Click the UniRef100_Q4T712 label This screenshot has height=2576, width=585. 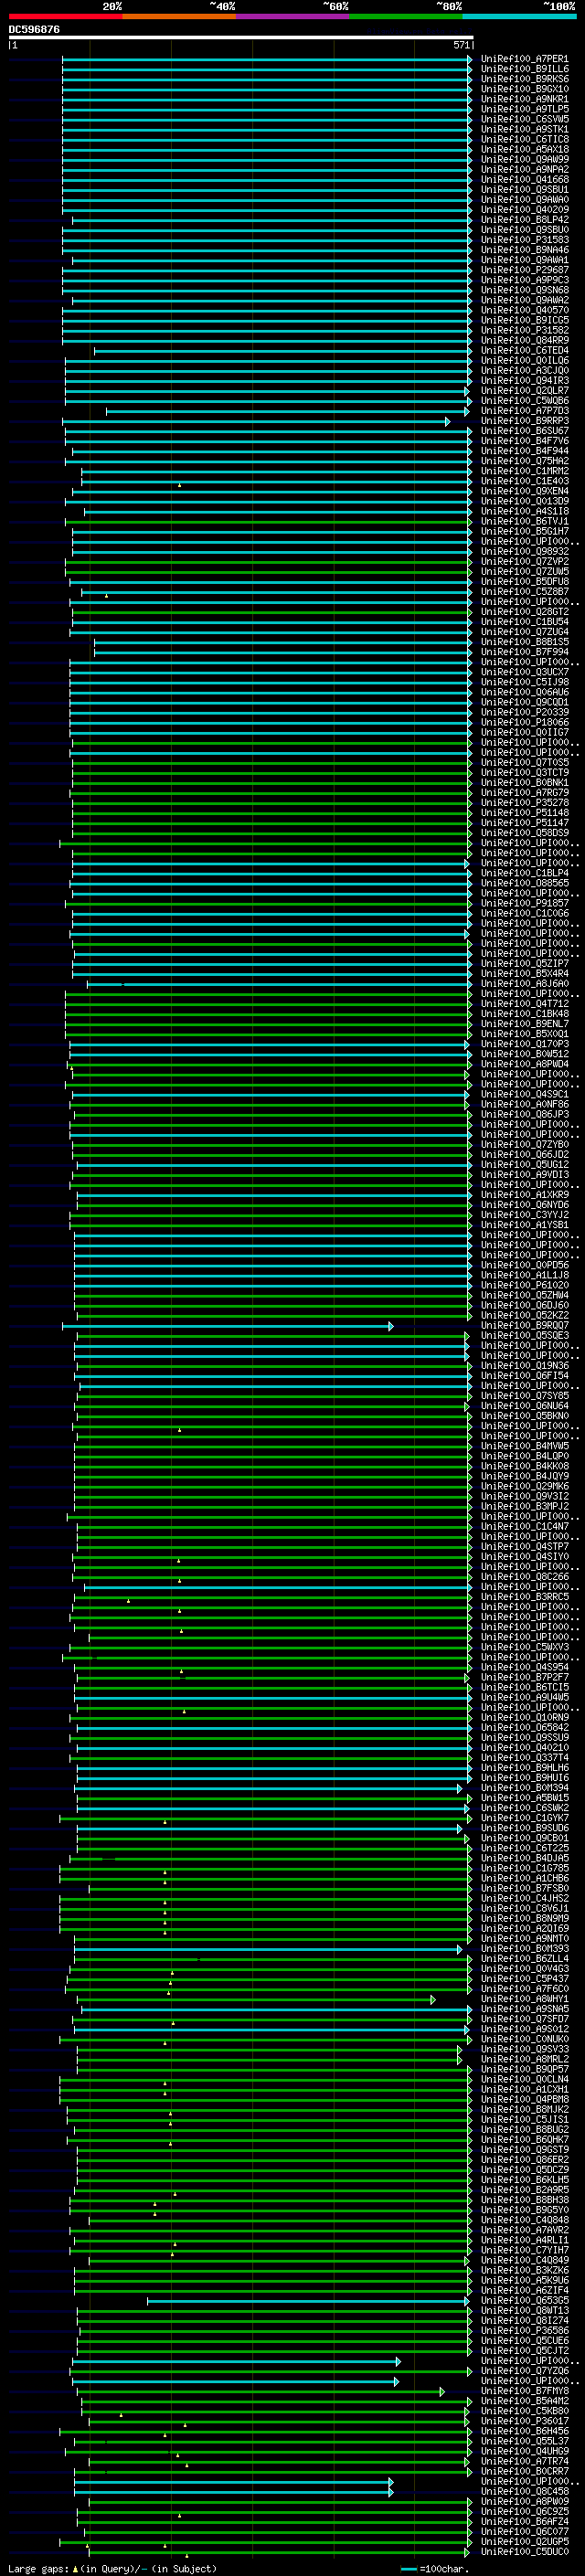click(x=525, y=1003)
